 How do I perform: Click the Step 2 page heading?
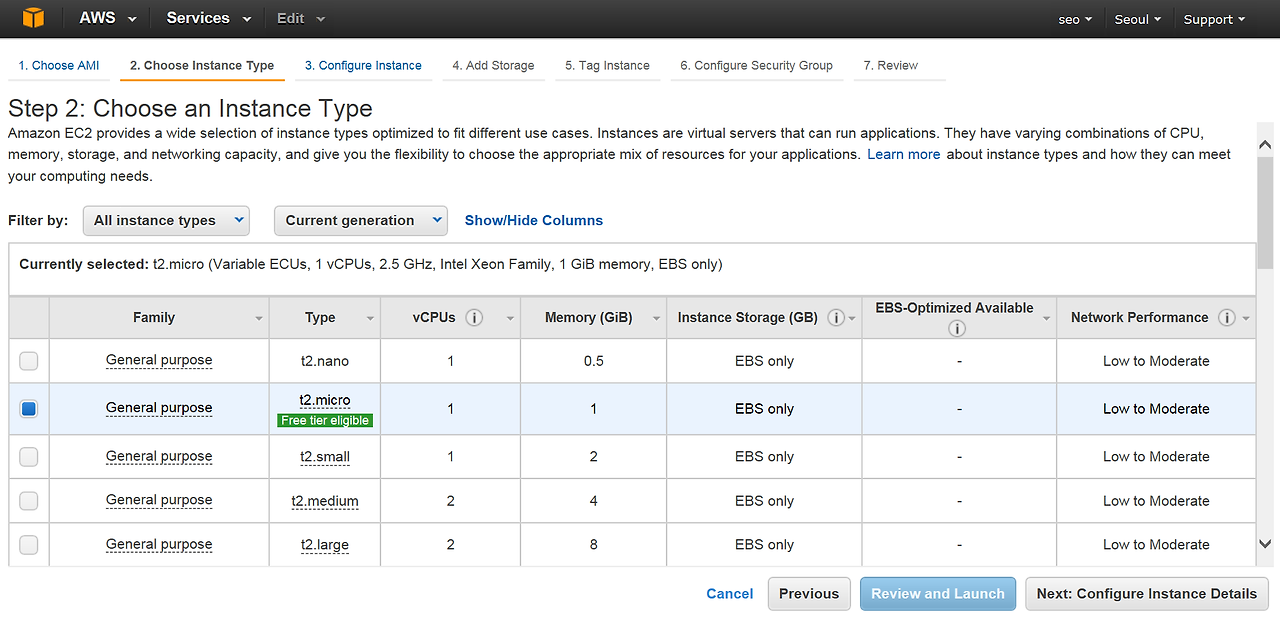(190, 109)
